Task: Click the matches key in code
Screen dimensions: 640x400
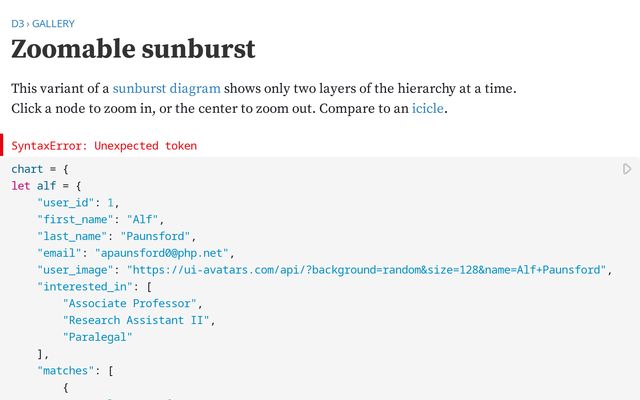Action: tap(65, 371)
